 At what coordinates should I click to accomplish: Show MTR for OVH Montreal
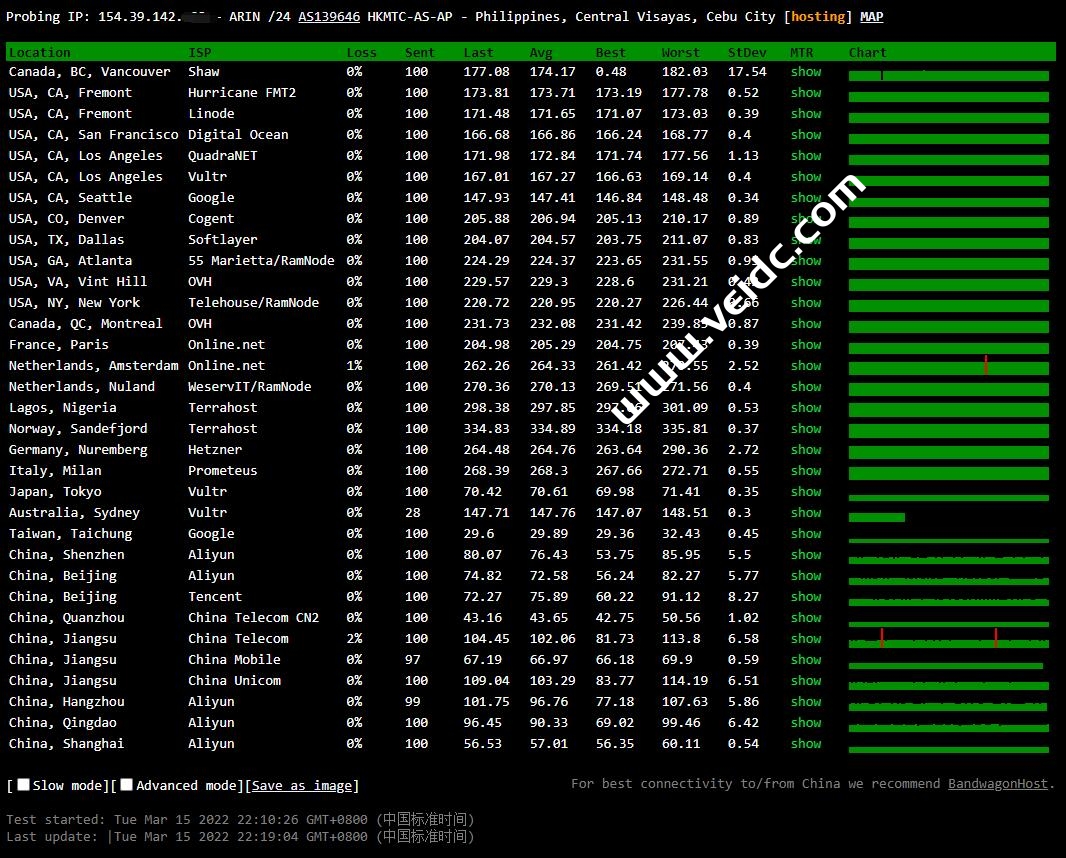click(x=806, y=324)
